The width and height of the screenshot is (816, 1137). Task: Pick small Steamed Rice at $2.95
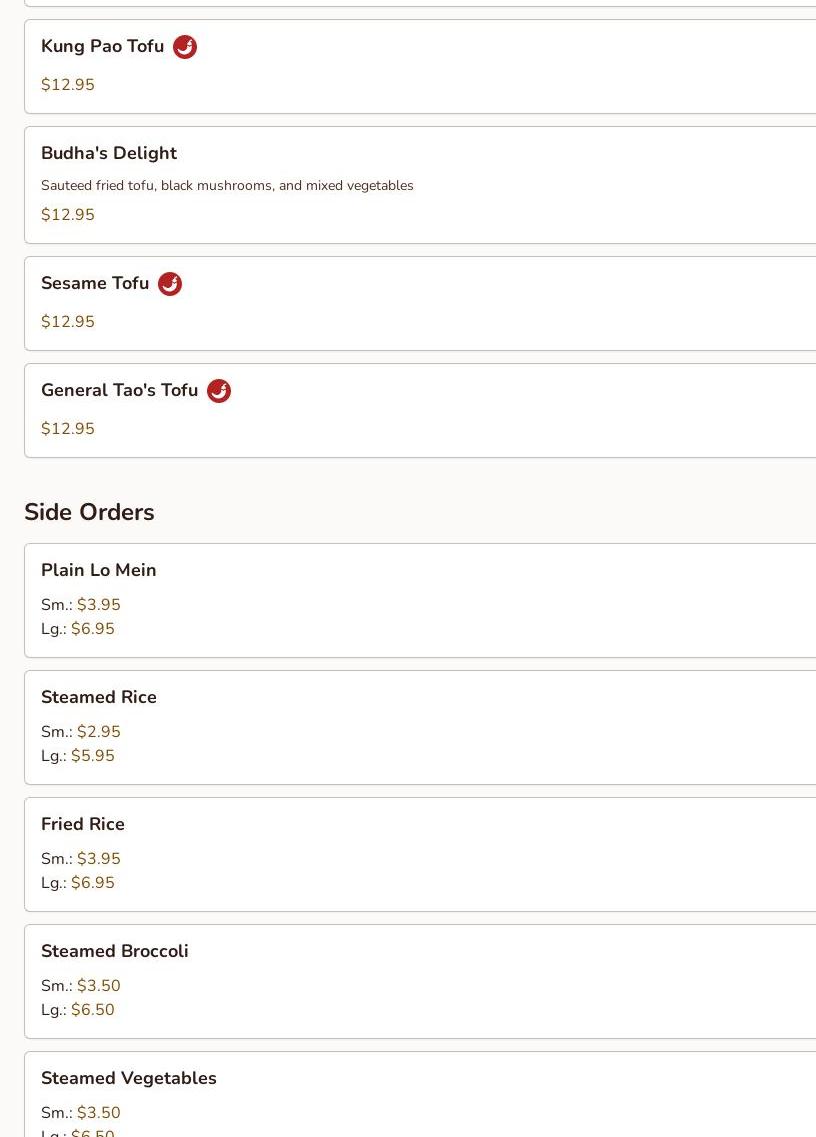[98, 732]
